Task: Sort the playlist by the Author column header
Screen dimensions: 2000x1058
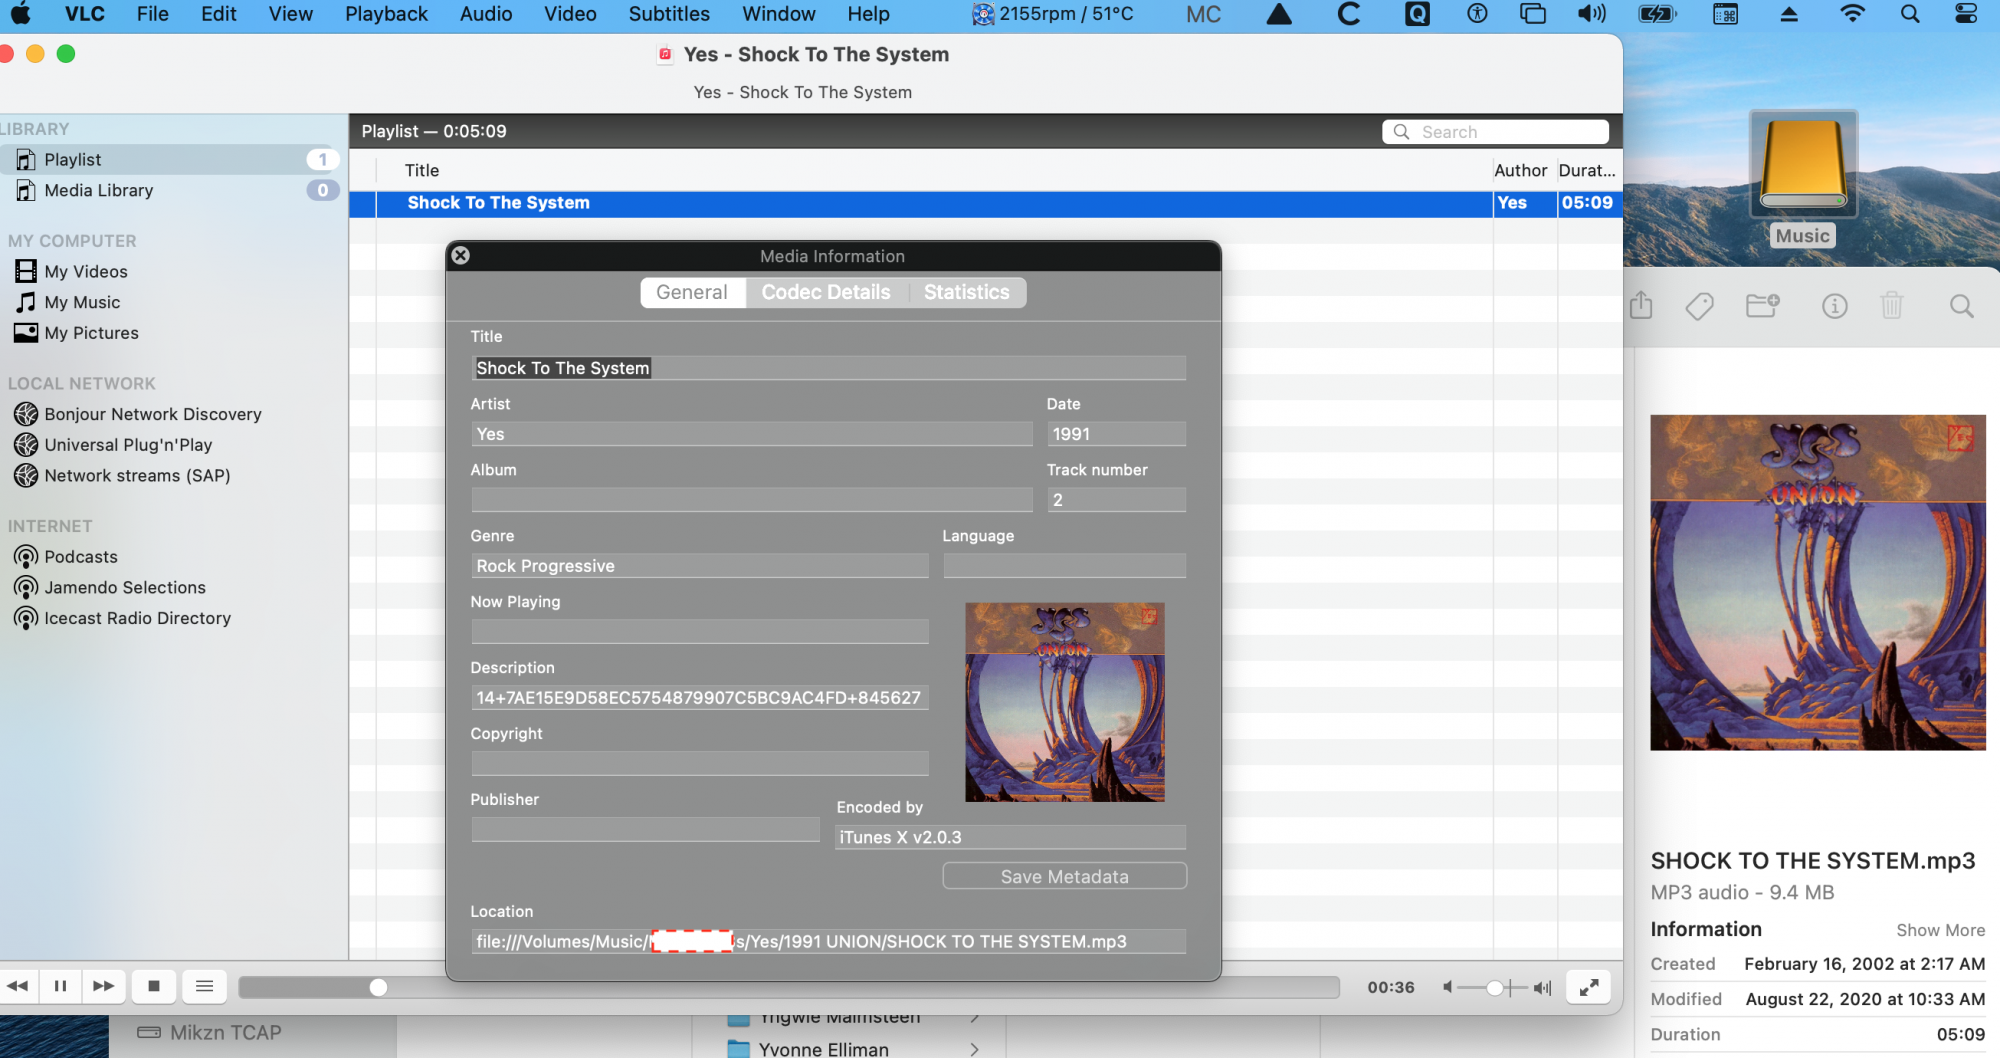Action: (x=1520, y=170)
